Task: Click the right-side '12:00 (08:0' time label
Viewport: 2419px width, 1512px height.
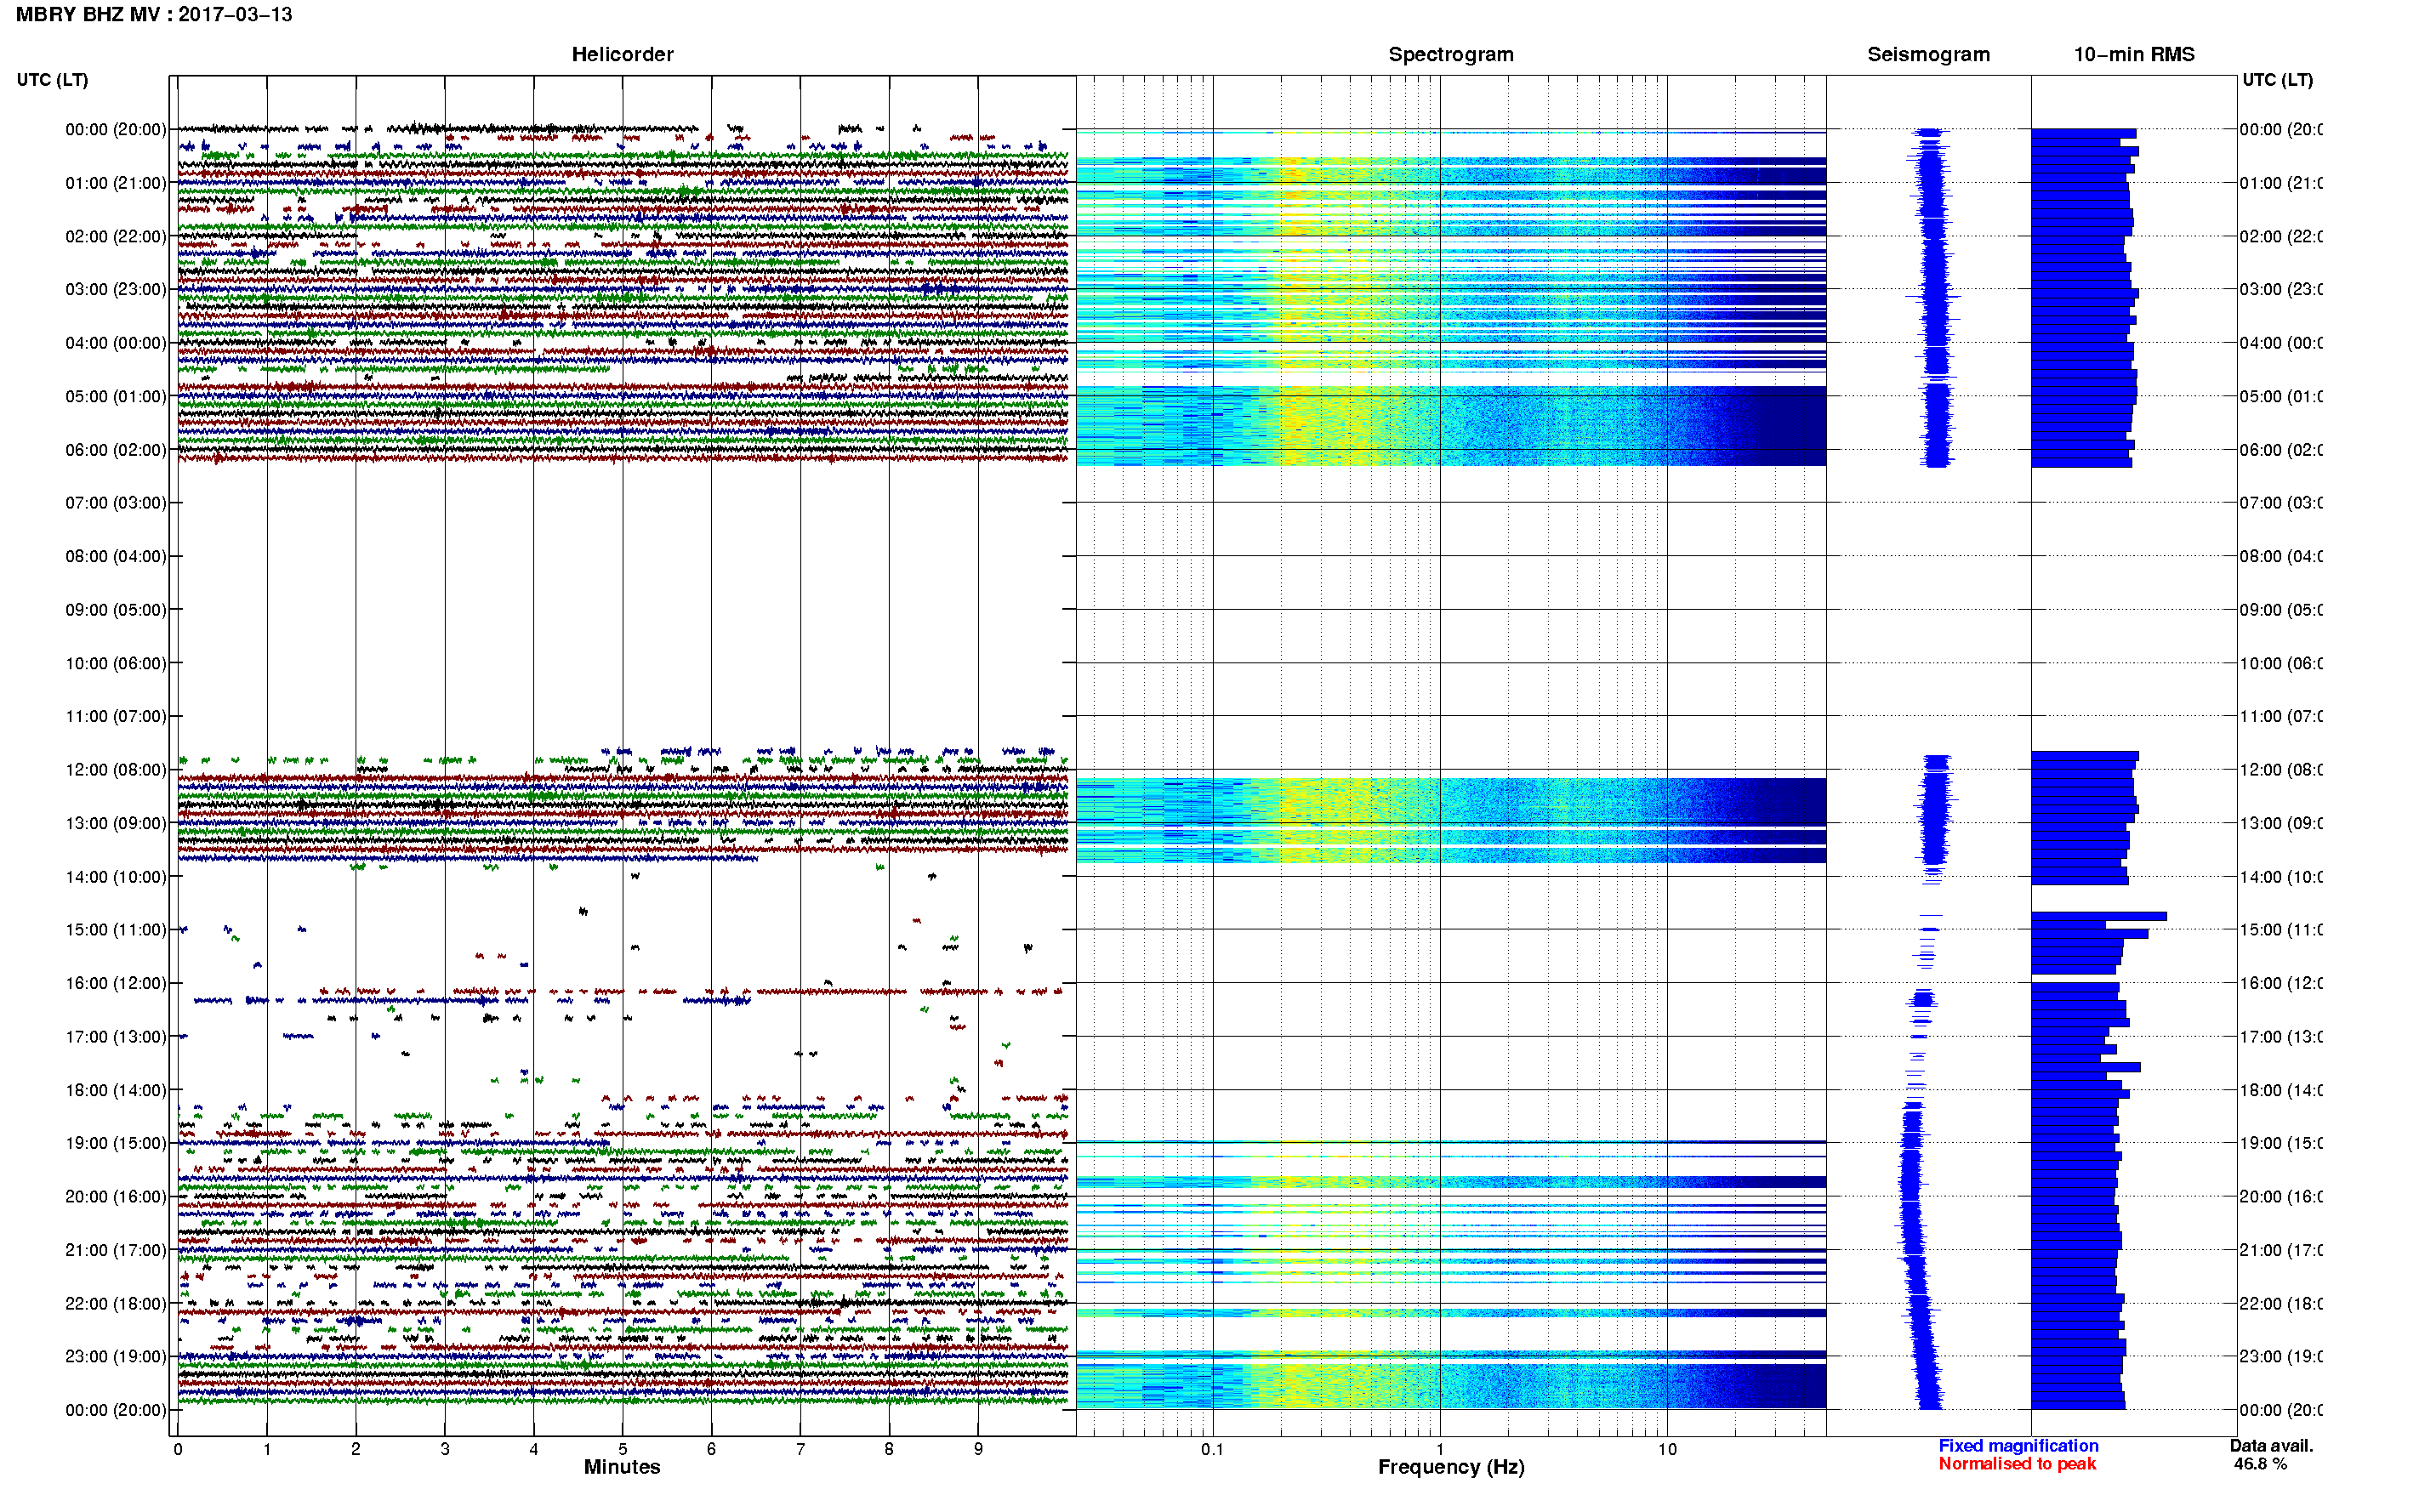Action: pos(2281,770)
